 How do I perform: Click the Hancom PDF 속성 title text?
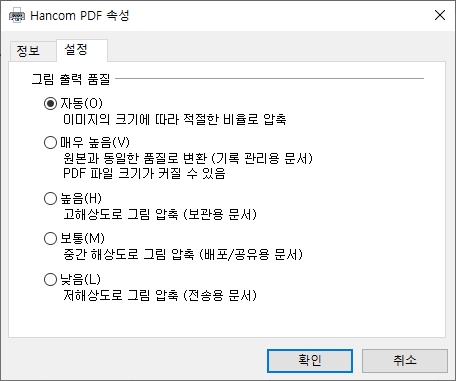pos(80,16)
